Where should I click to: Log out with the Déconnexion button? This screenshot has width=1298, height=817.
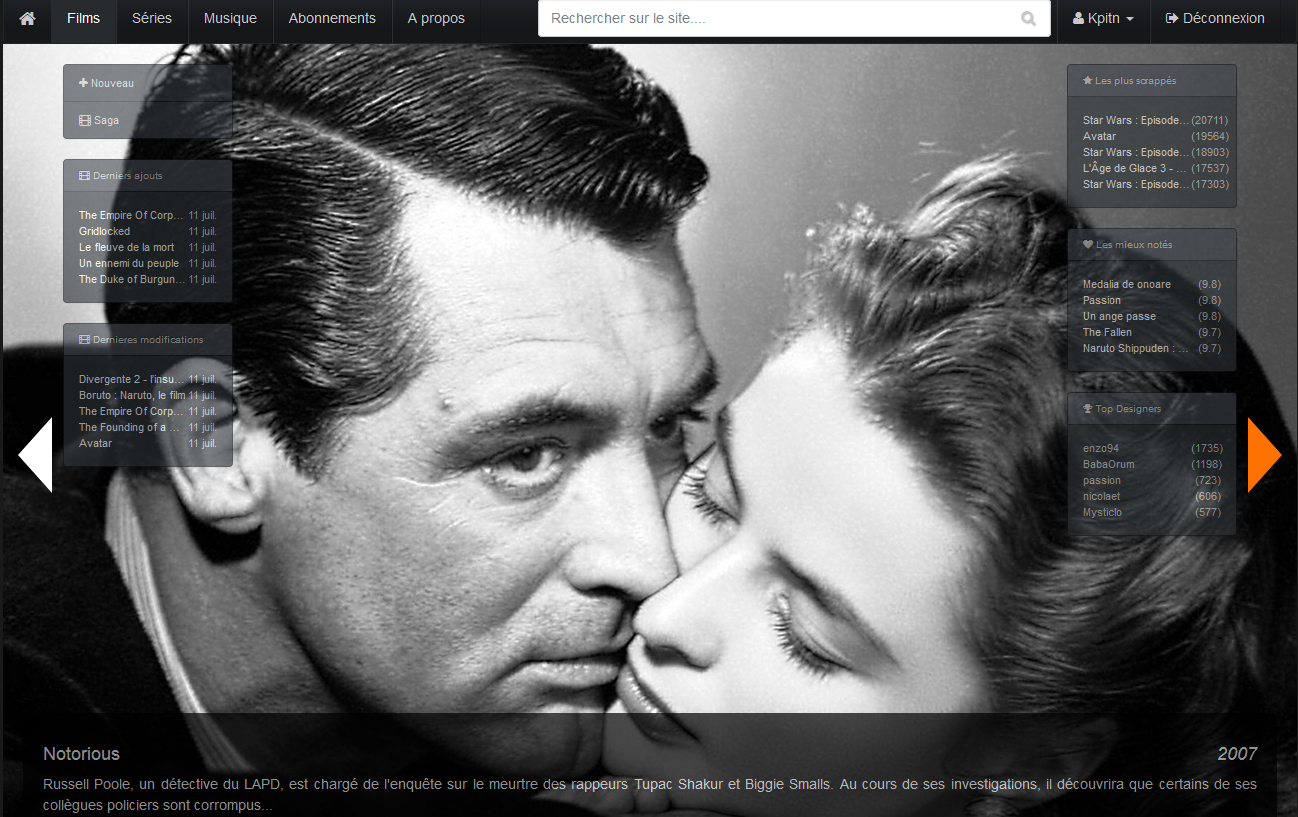tap(1215, 18)
